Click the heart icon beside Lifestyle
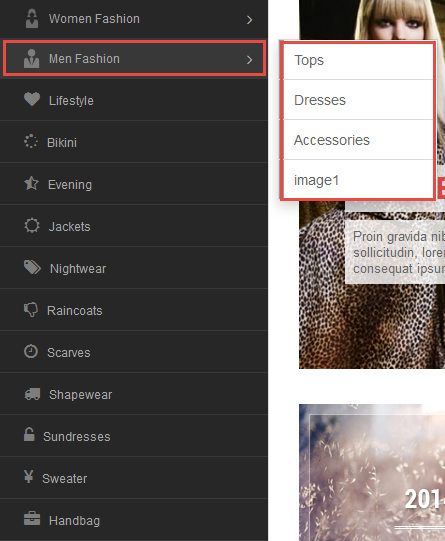445x541 pixels. [32, 100]
